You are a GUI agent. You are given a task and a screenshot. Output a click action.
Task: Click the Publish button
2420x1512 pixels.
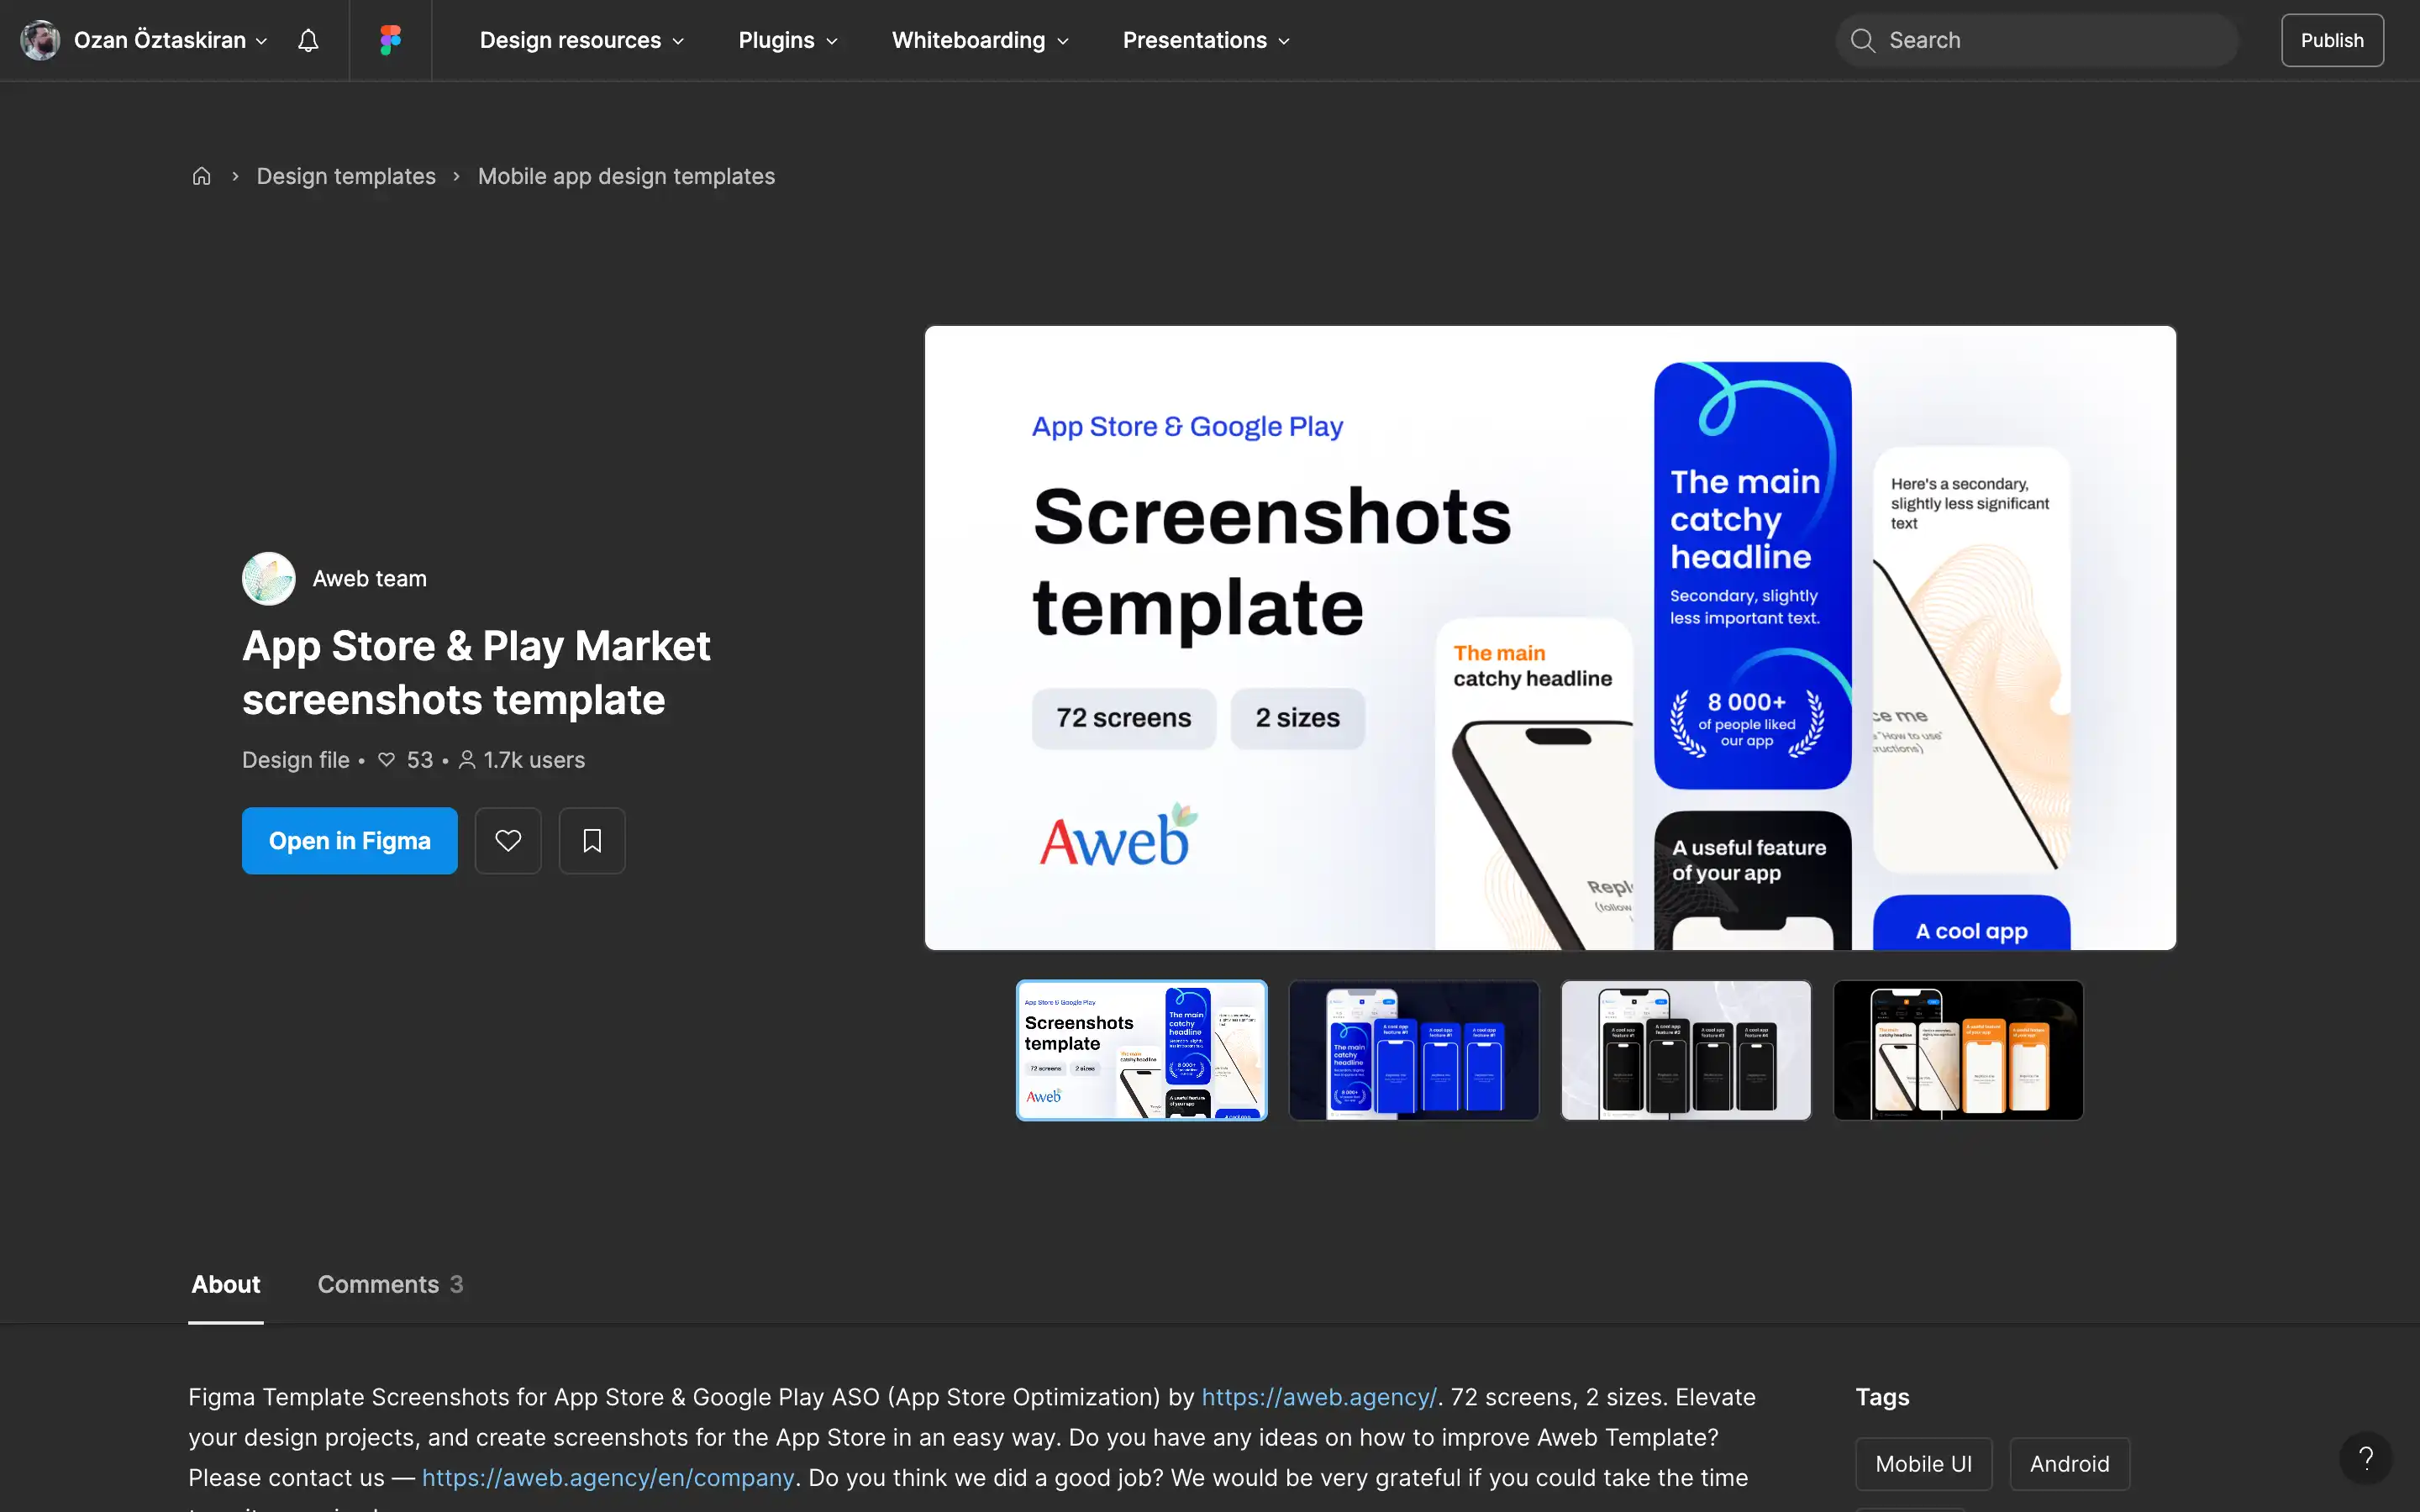(2332, 40)
